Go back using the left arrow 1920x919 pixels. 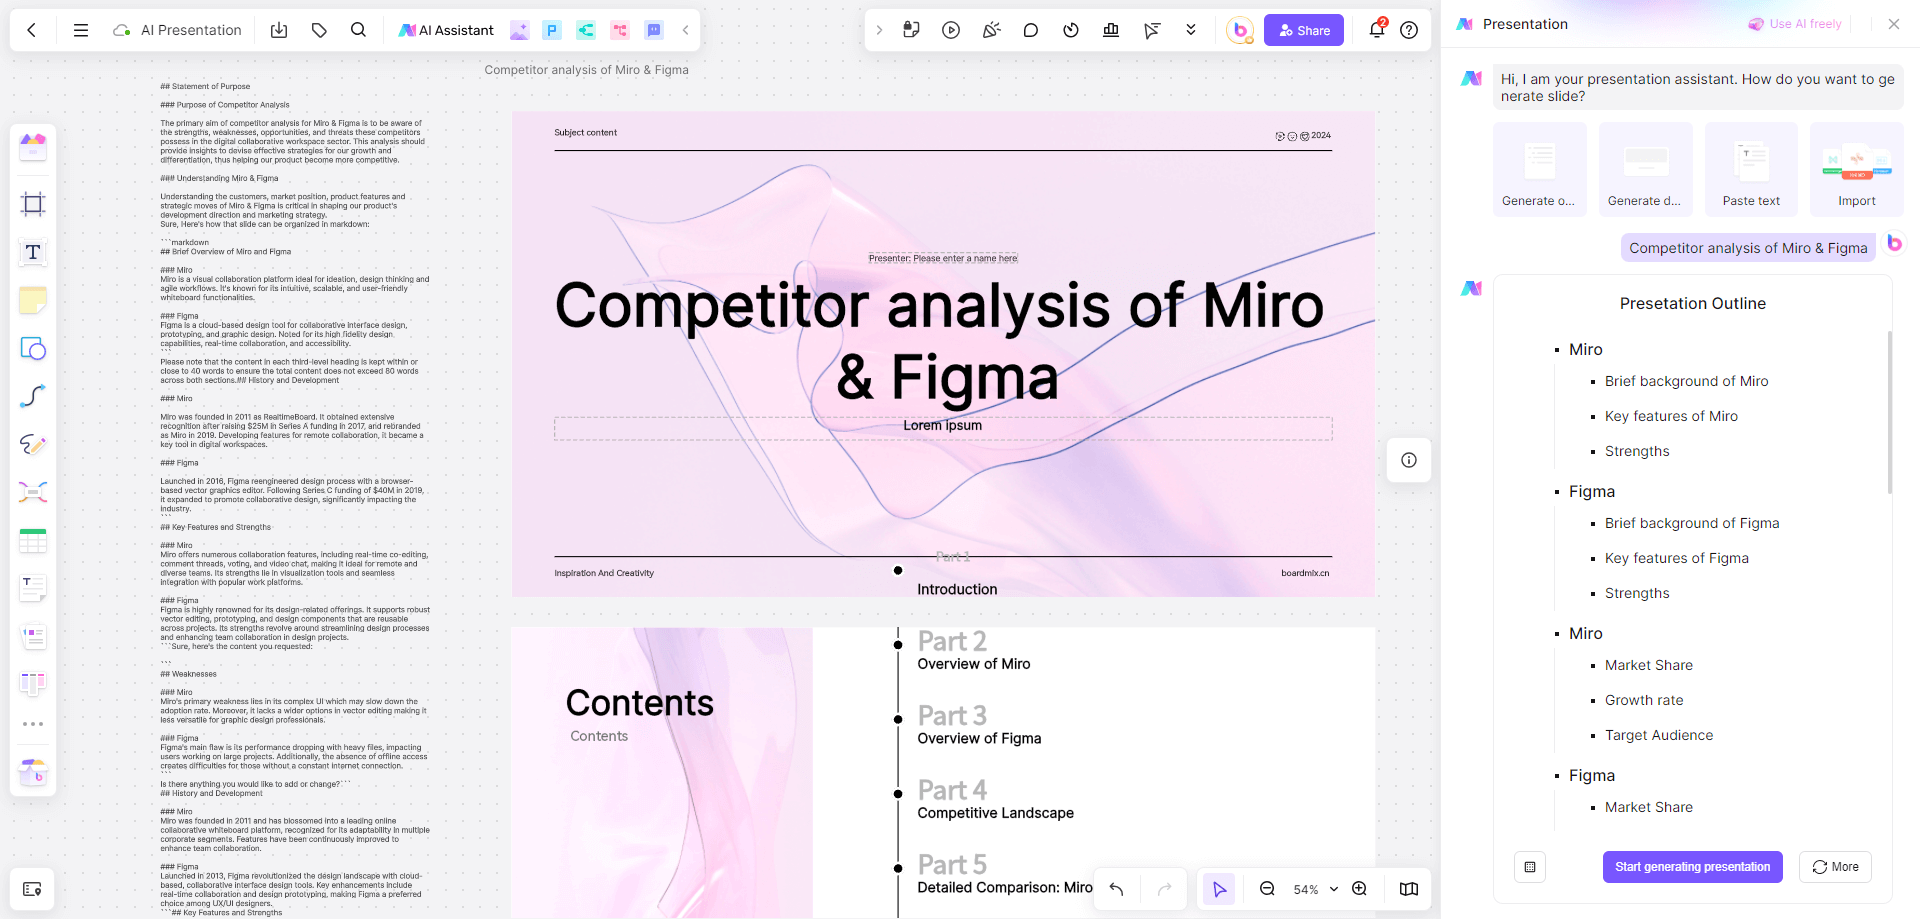point(32,30)
